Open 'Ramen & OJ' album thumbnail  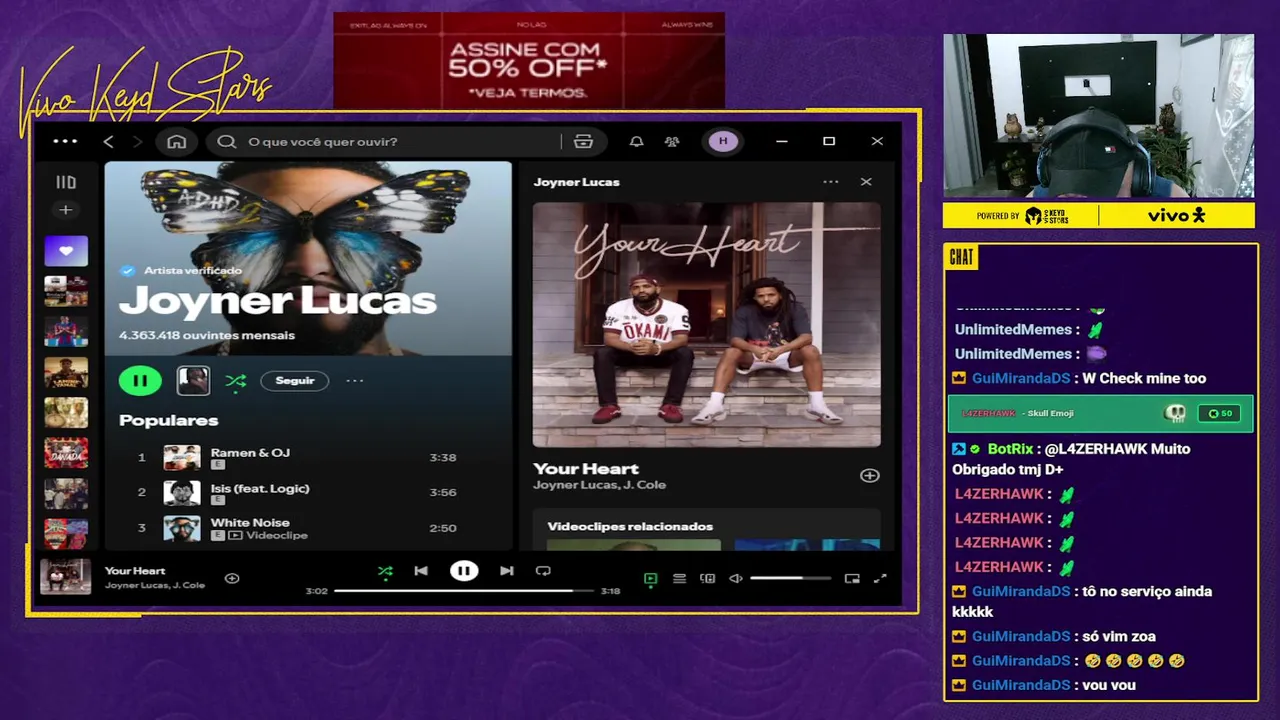(182, 458)
